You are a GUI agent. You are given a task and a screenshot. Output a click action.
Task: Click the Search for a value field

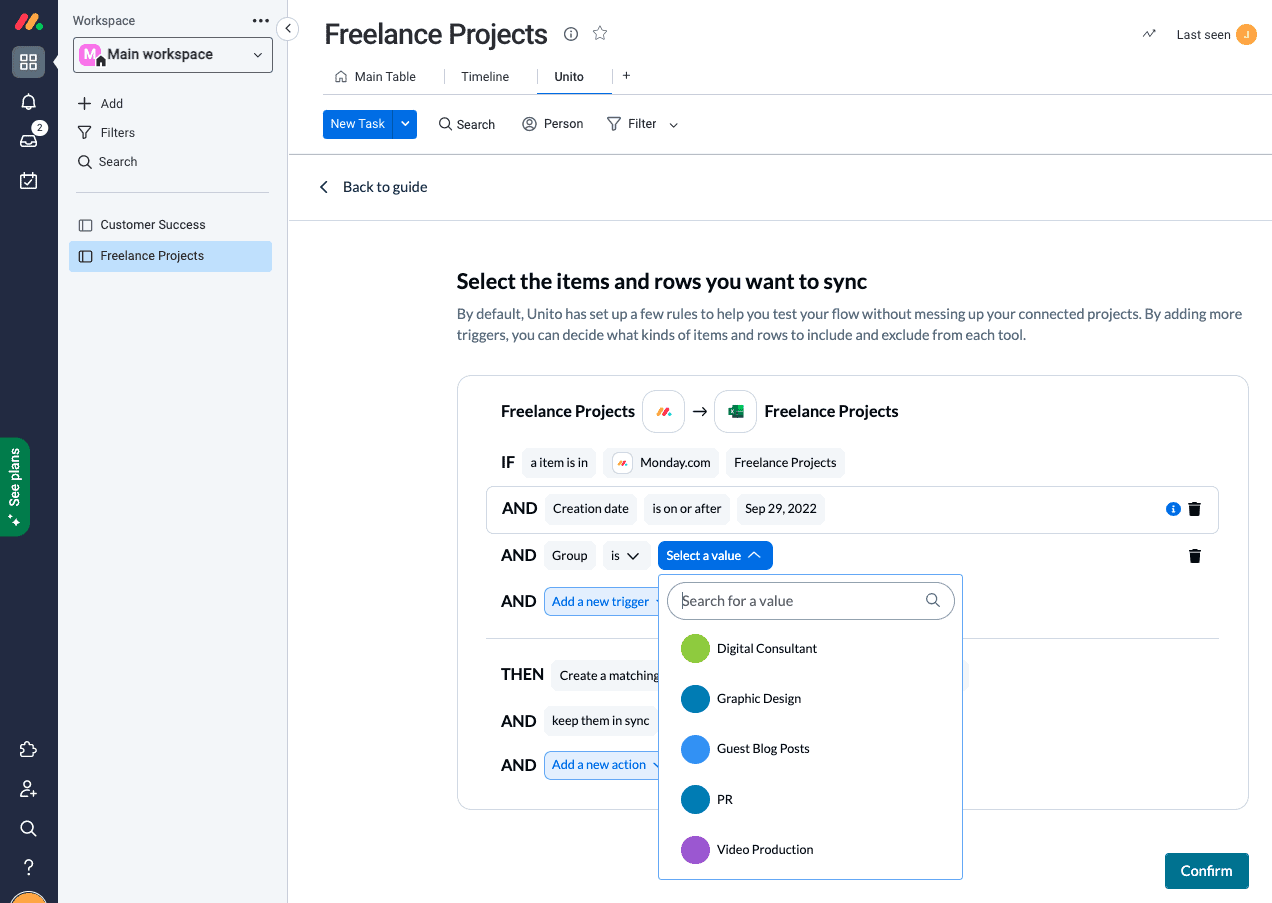811,601
